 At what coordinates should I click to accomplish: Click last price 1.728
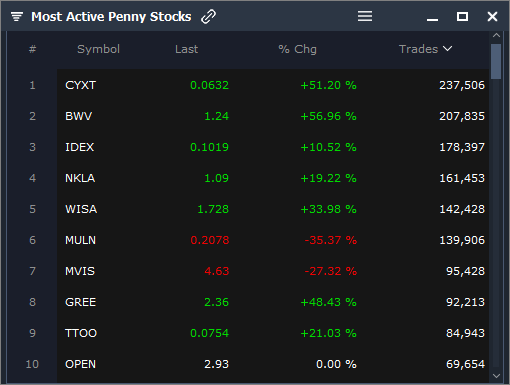(x=213, y=209)
